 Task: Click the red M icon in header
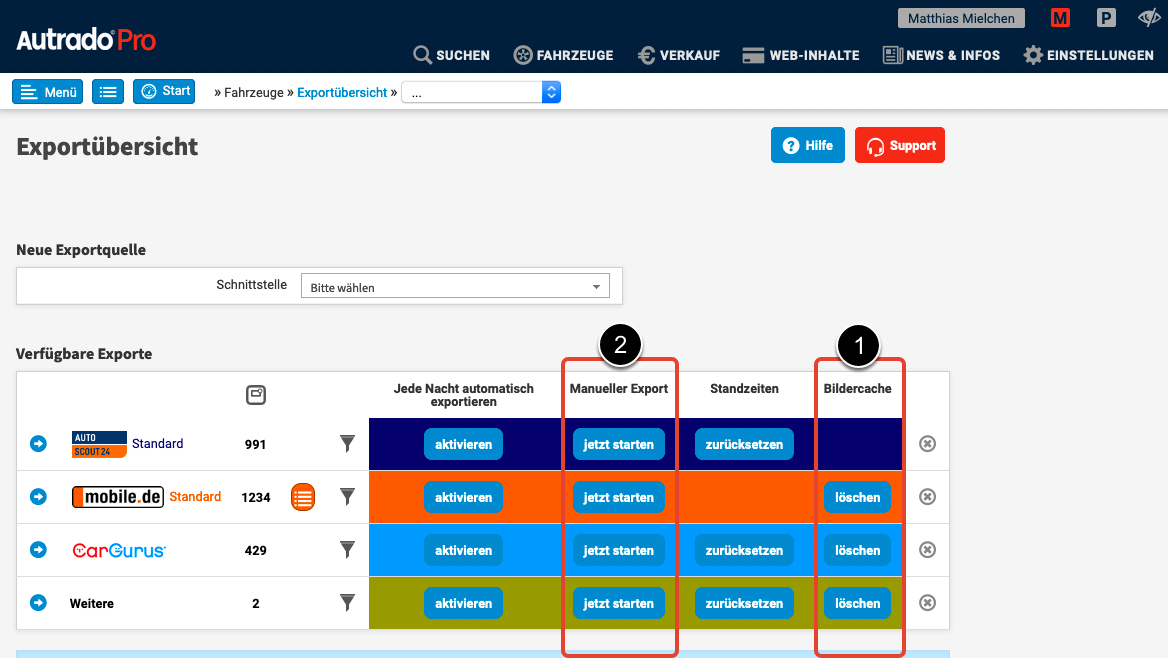(1060, 18)
